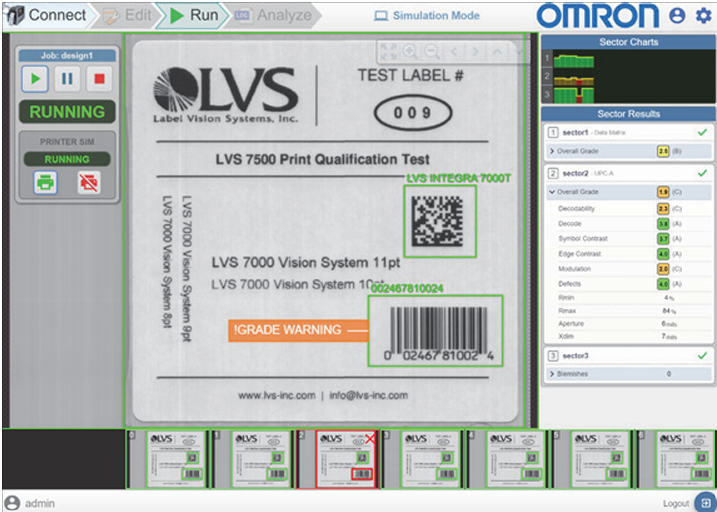Zoom in on the label image
This screenshot has height=512, width=717.
[410, 52]
